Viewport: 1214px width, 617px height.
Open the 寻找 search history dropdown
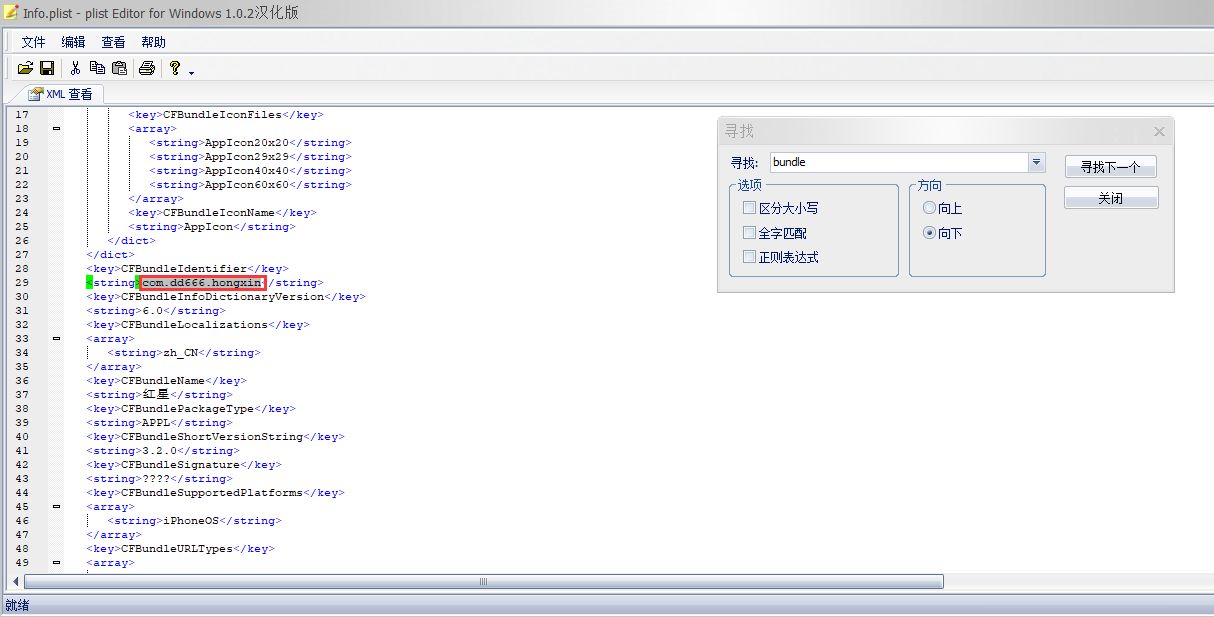click(x=1037, y=161)
